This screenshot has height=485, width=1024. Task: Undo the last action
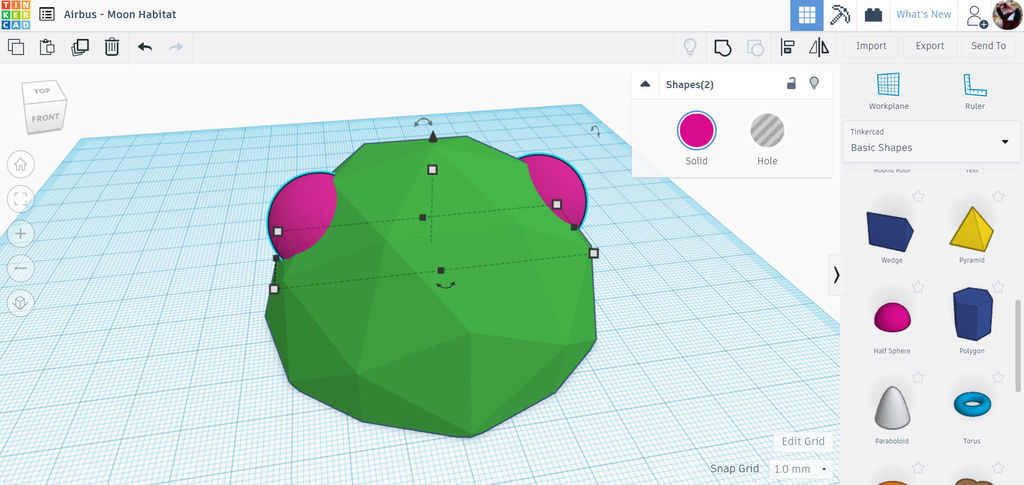click(x=145, y=47)
